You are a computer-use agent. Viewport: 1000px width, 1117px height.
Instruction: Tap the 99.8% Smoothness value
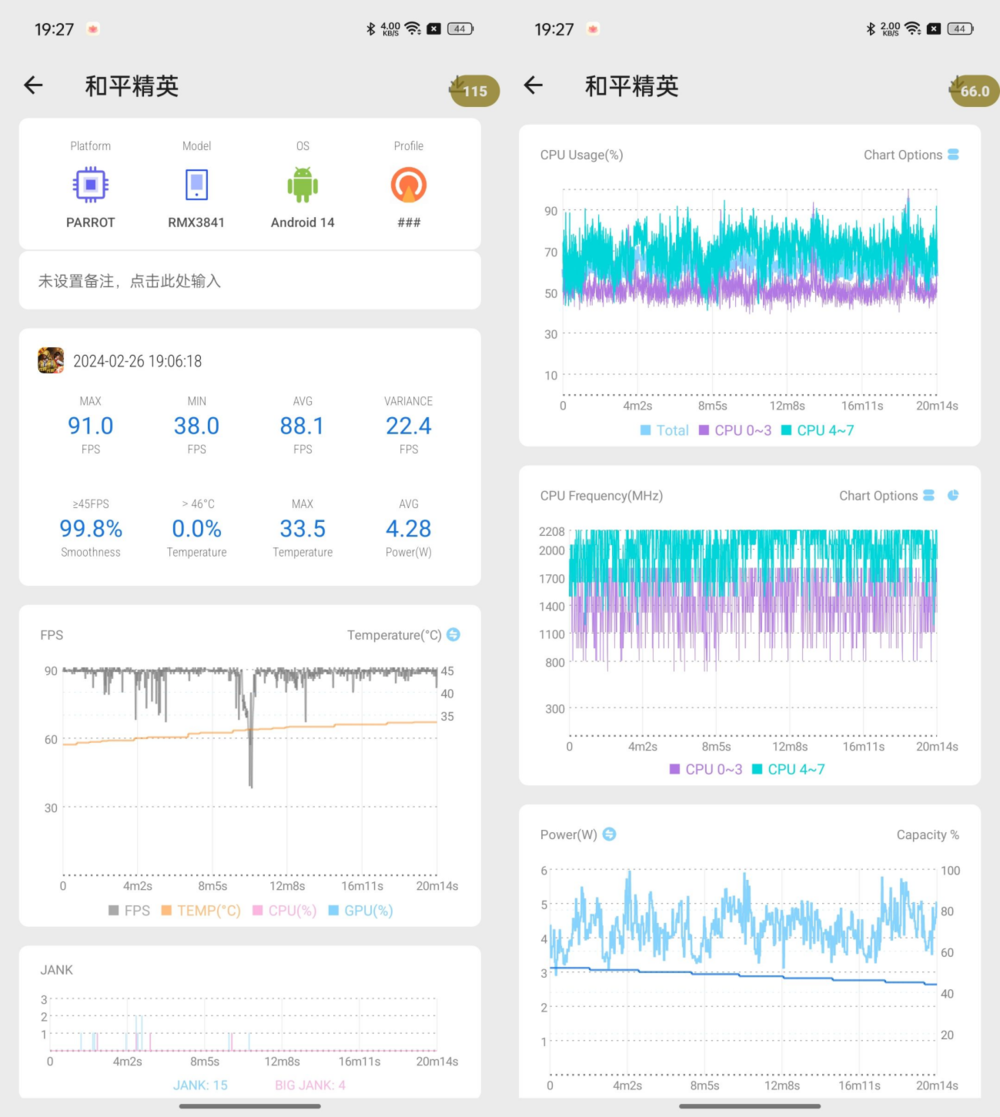click(x=90, y=529)
